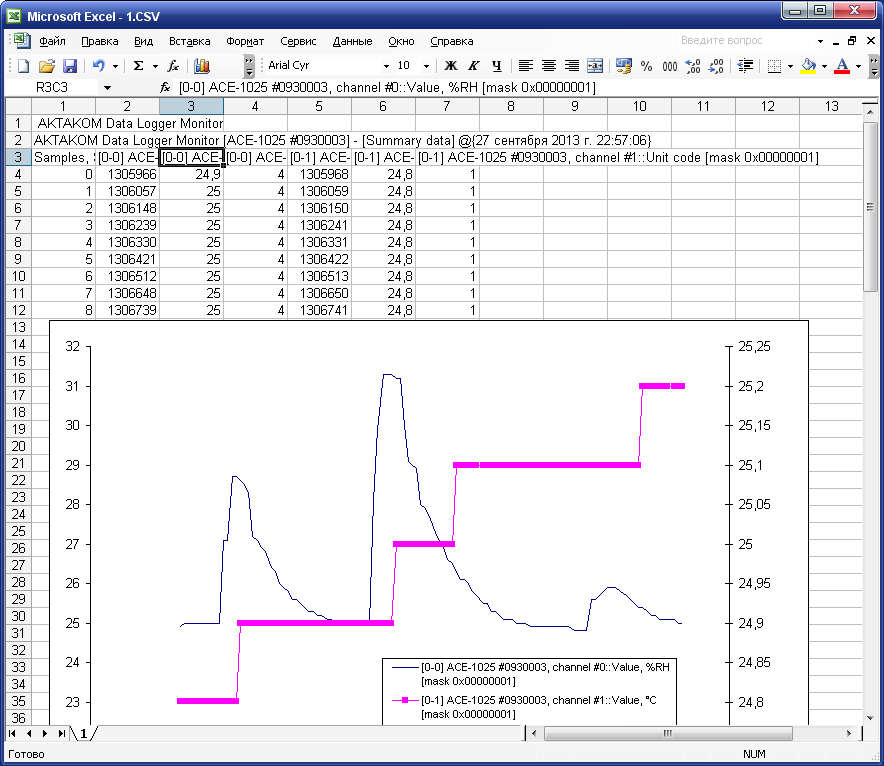Viewport: 884px width, 766px height.
Task: Expand the help question box dropdown
Action: [x=820, y=41]
